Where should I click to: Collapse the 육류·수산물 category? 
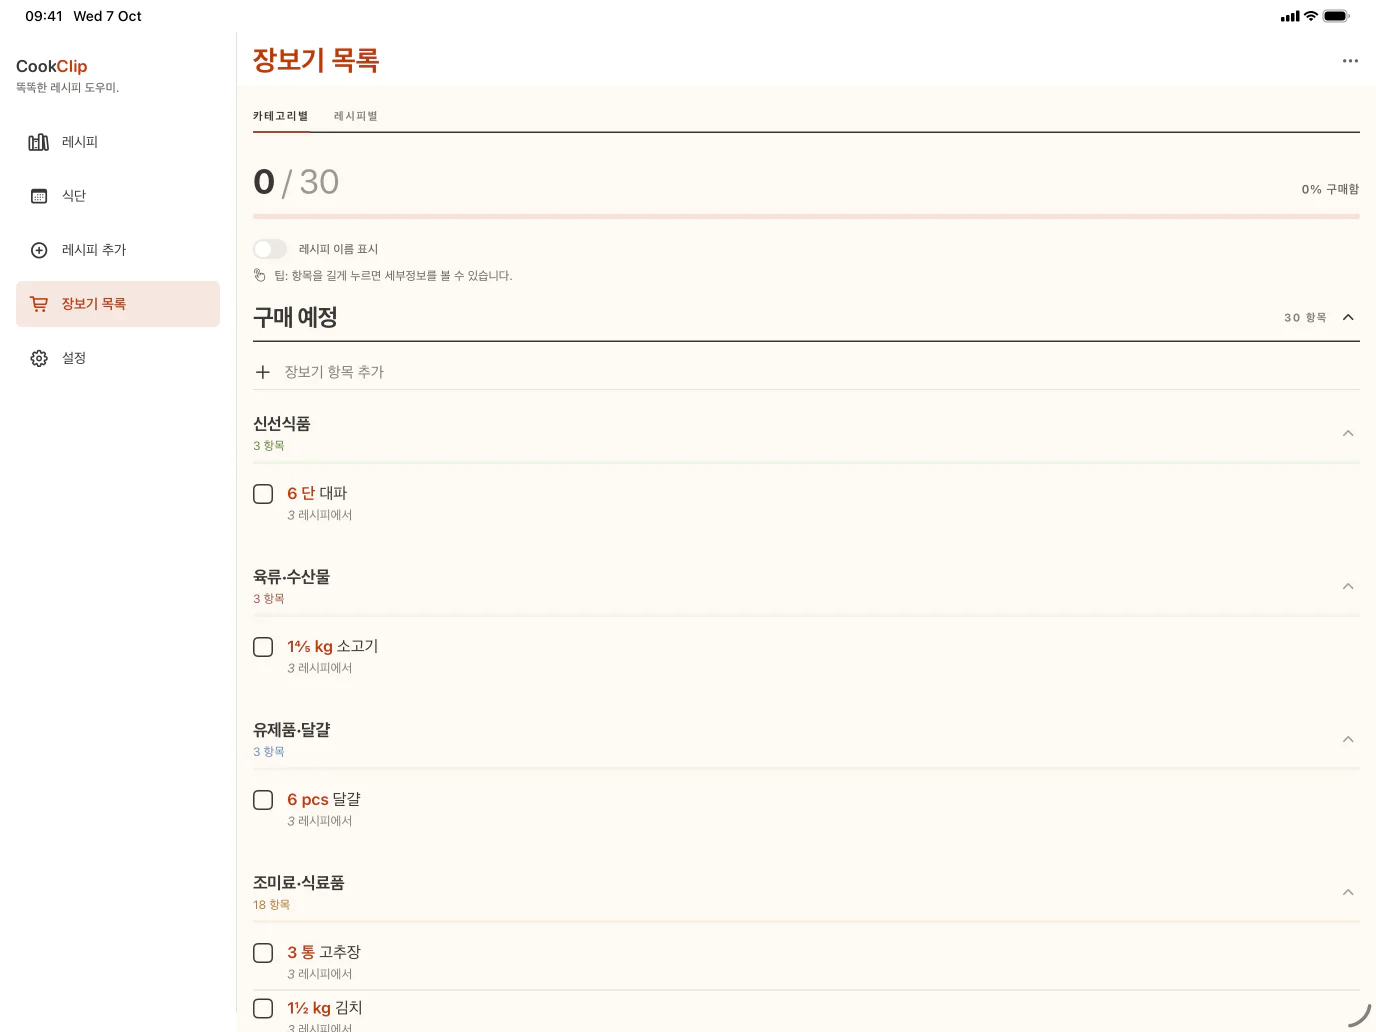[1348, 586]
